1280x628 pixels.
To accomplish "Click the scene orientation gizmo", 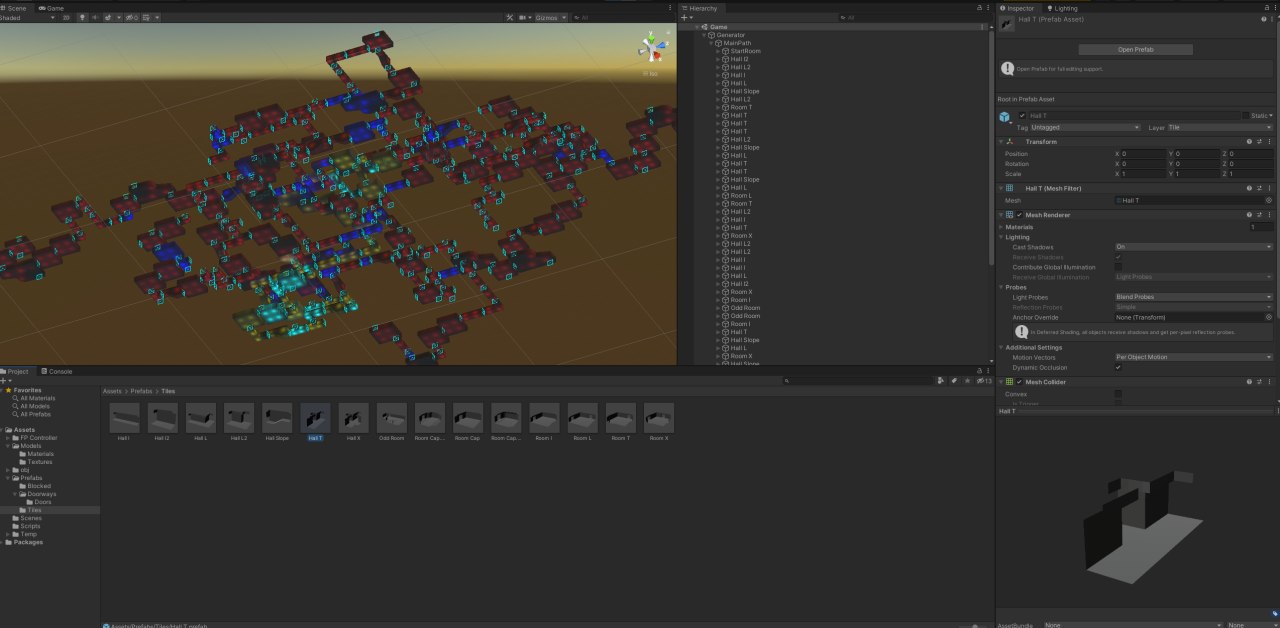I will coord(652,46).
